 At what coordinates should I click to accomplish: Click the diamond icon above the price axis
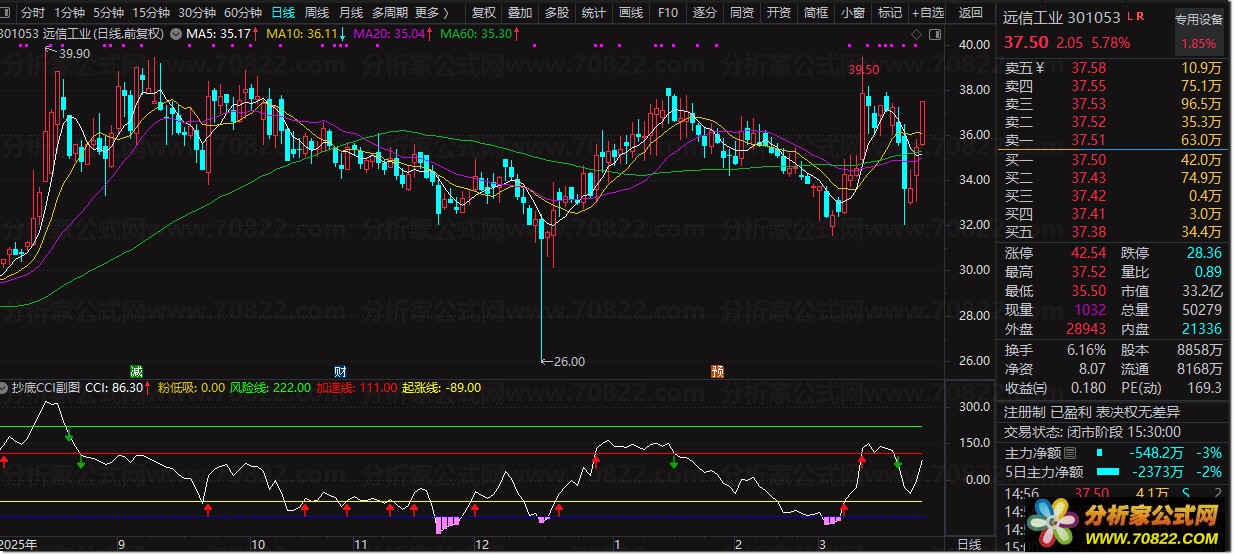coord(917,34)
